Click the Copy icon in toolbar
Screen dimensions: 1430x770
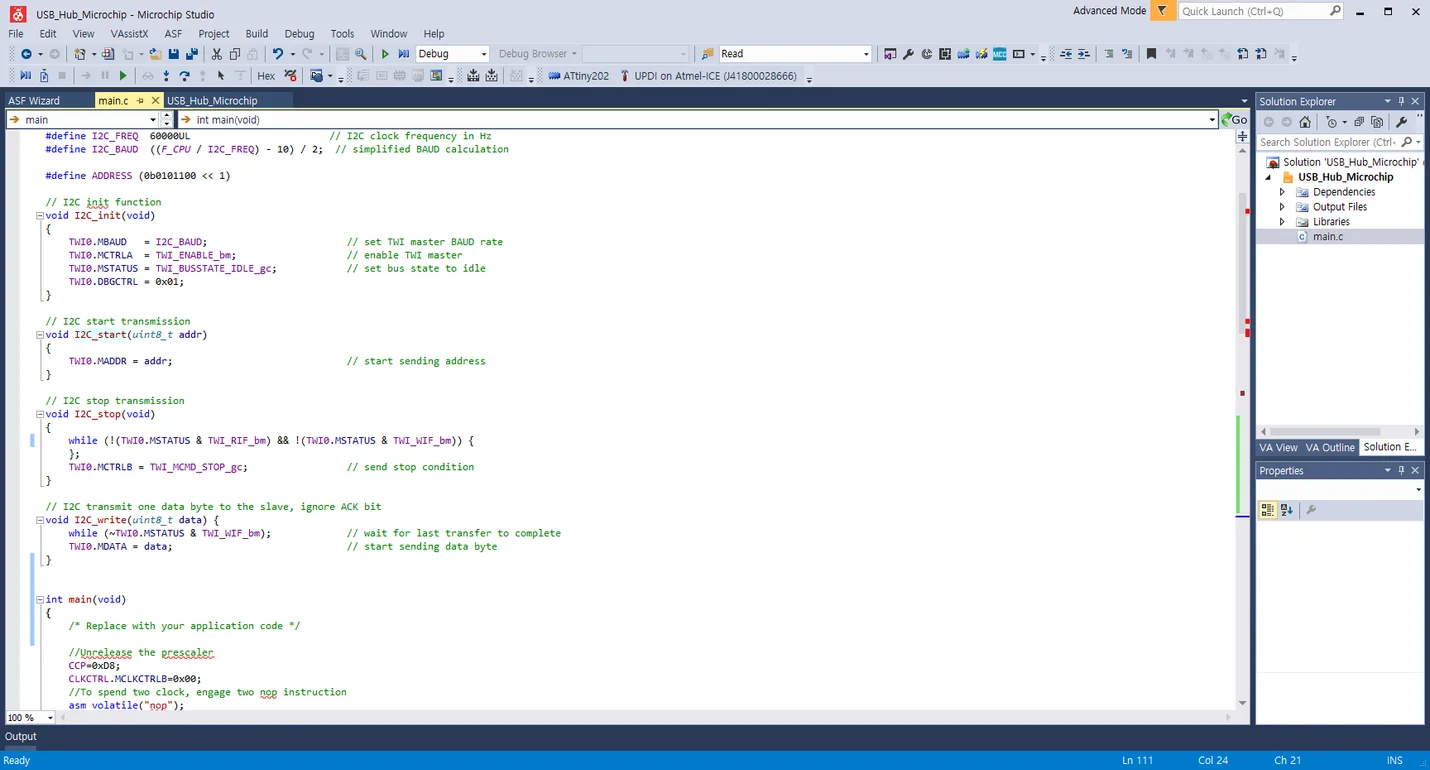234,54
